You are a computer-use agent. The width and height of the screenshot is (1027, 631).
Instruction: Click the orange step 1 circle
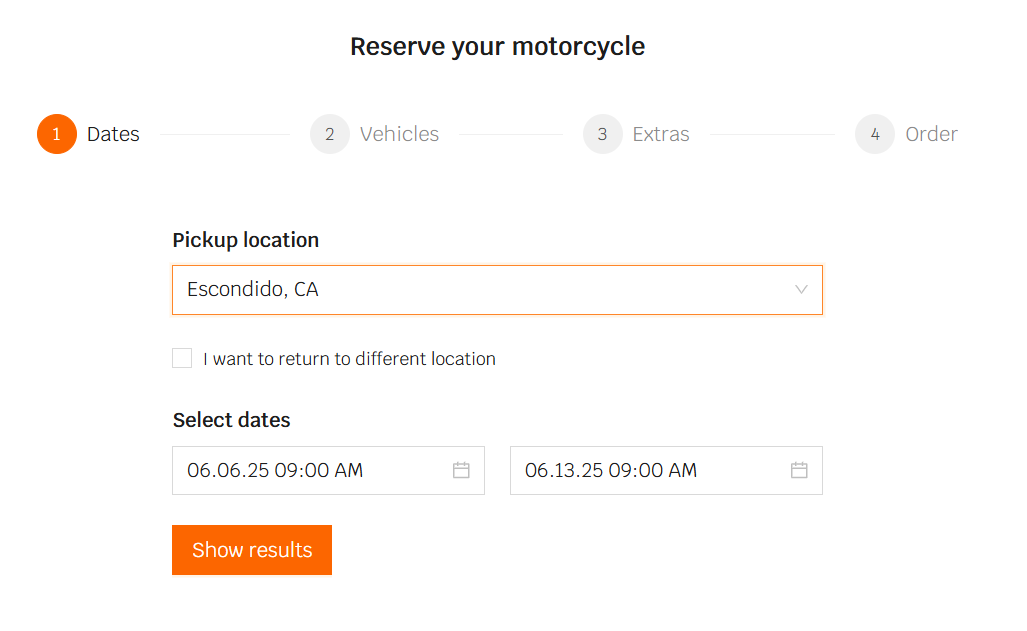point(57,134)
